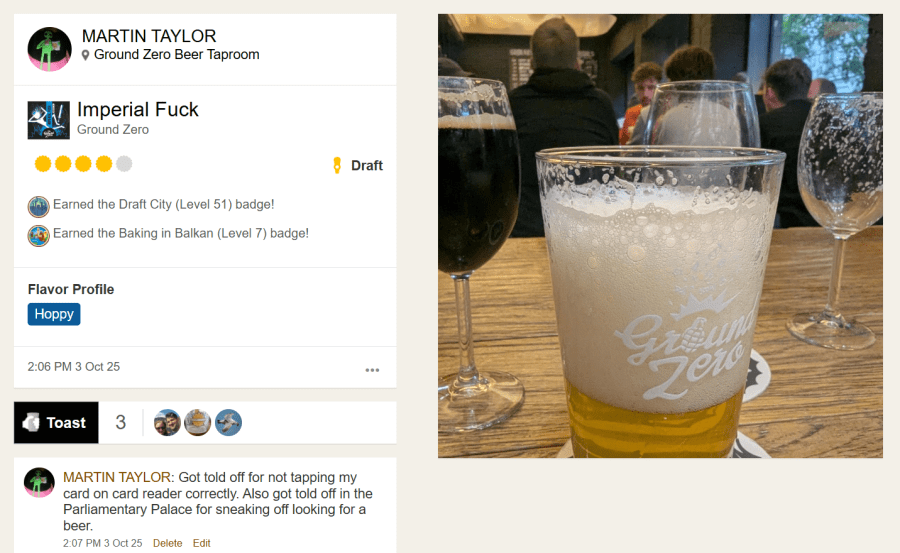This screenshot has height=553, width=900.
Task: Toast this check-in
Action: (56, 423)
